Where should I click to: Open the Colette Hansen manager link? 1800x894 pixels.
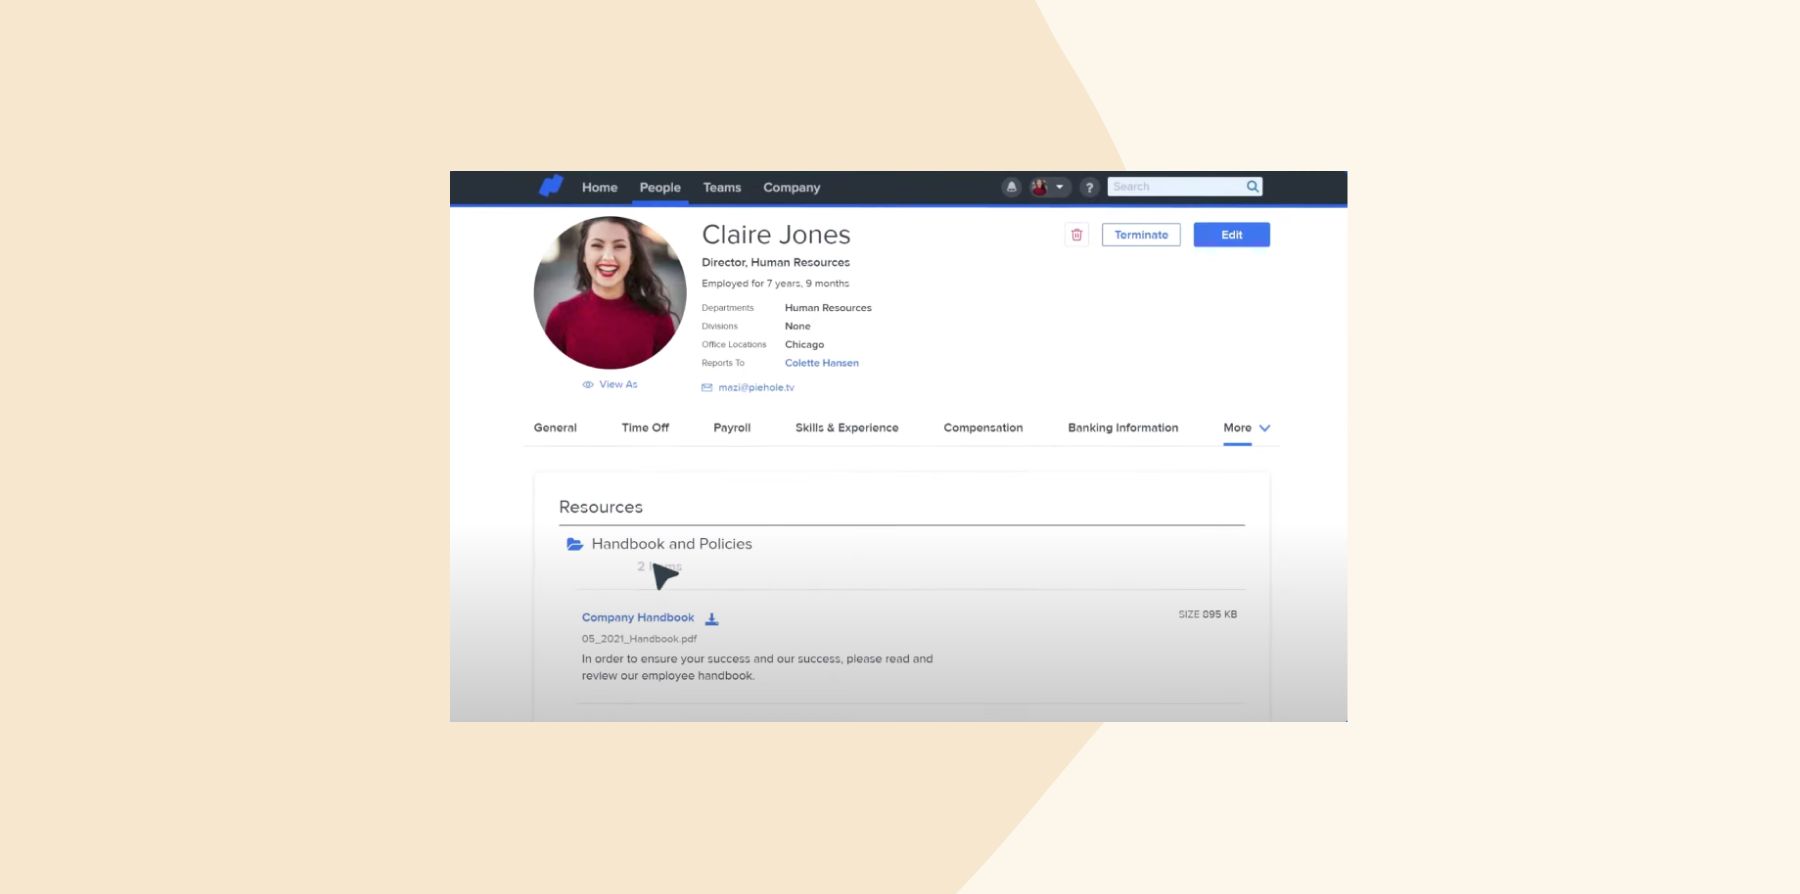[822, 363]
